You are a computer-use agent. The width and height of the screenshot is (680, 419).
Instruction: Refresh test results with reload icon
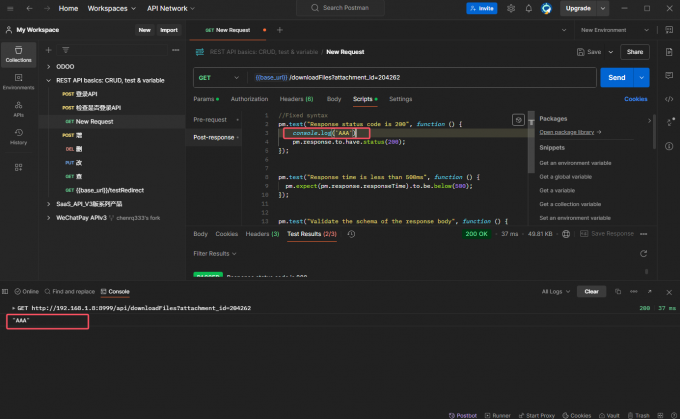pyautogui.click(x=644, y=254)
